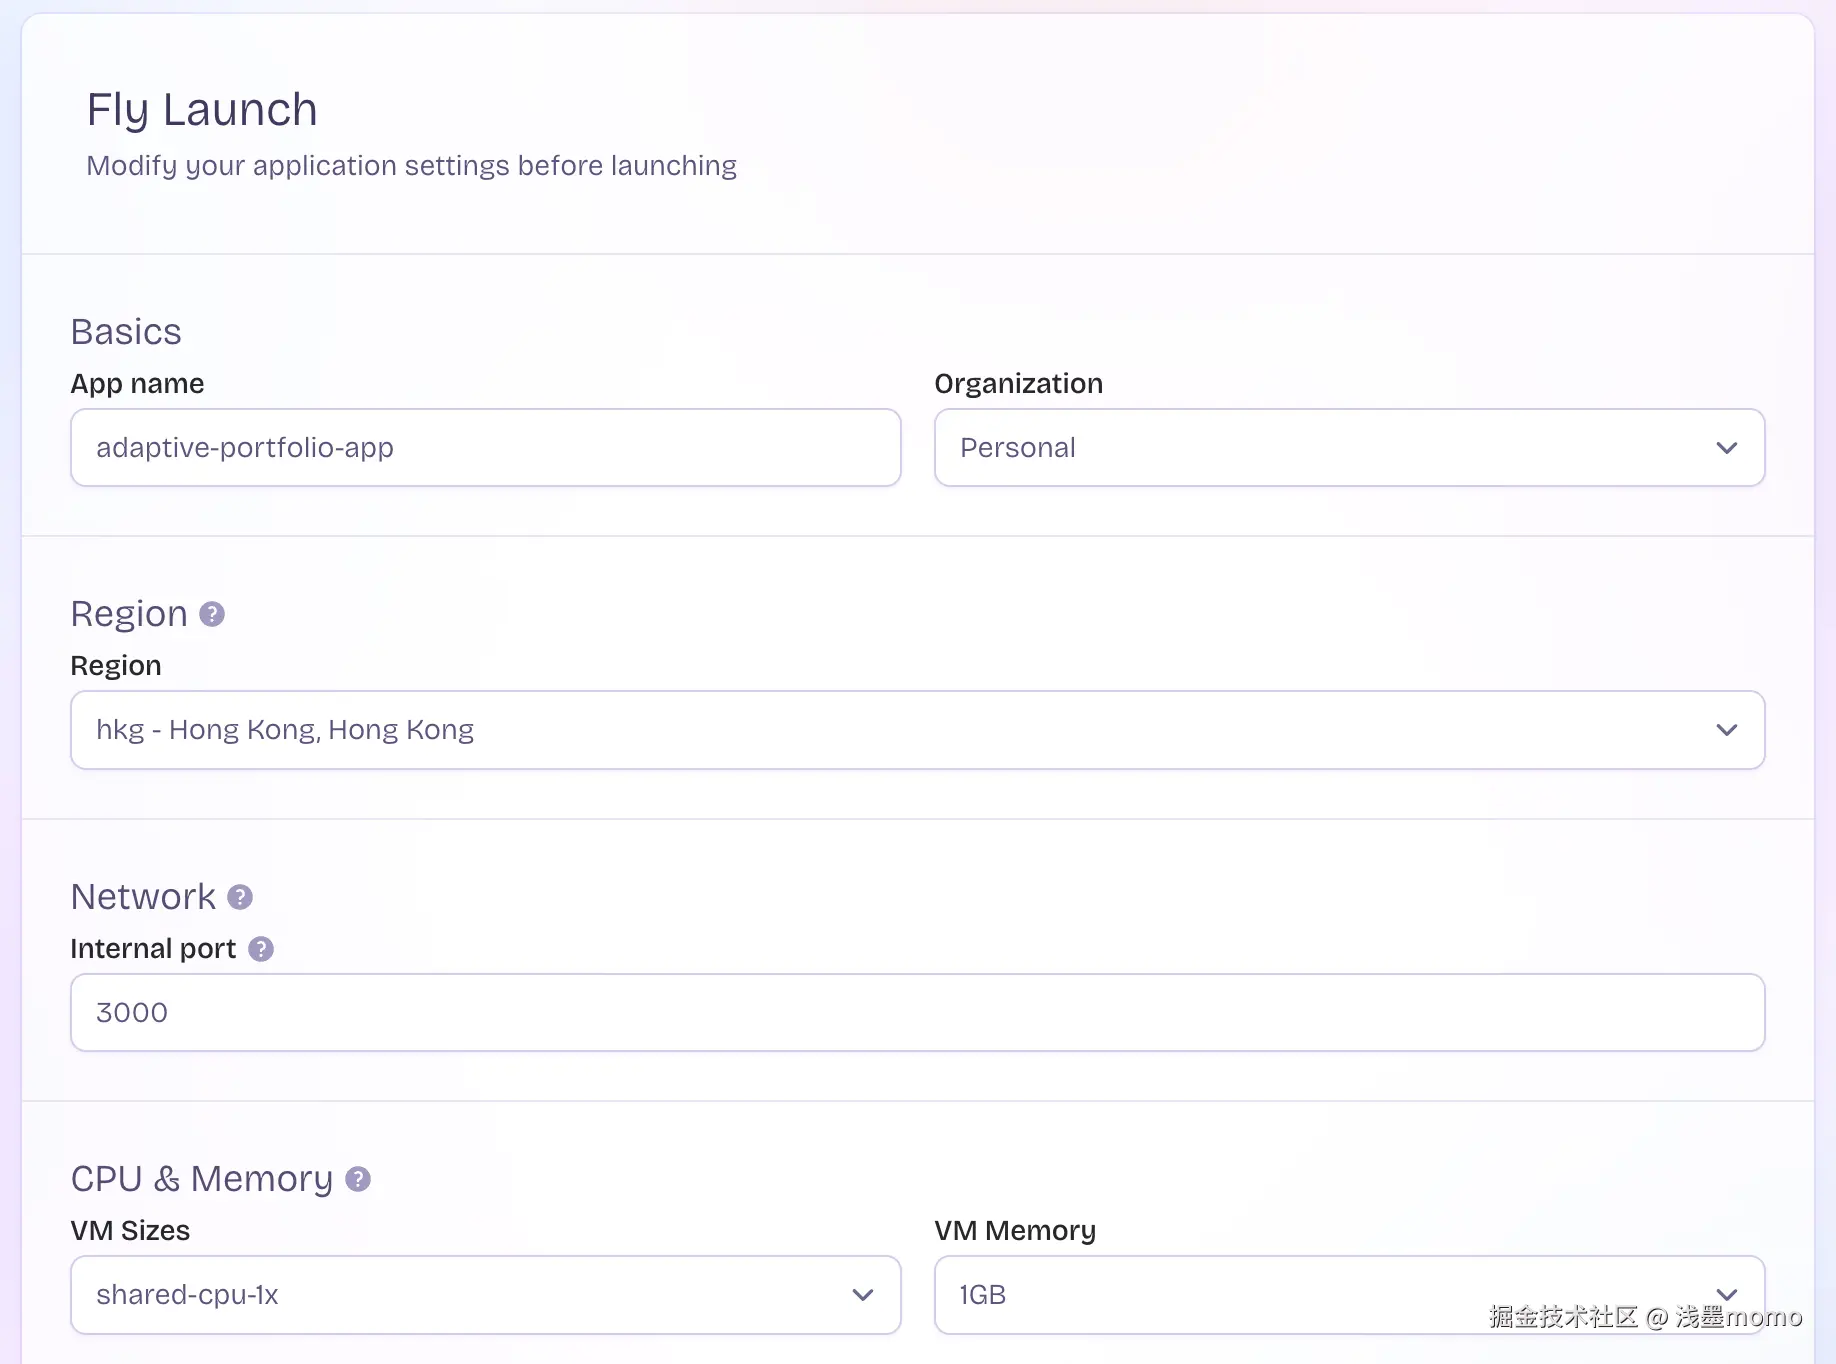Click the help icon beside the Region heading
The height and width of the screenshot is (1364, 1836).
212,614
